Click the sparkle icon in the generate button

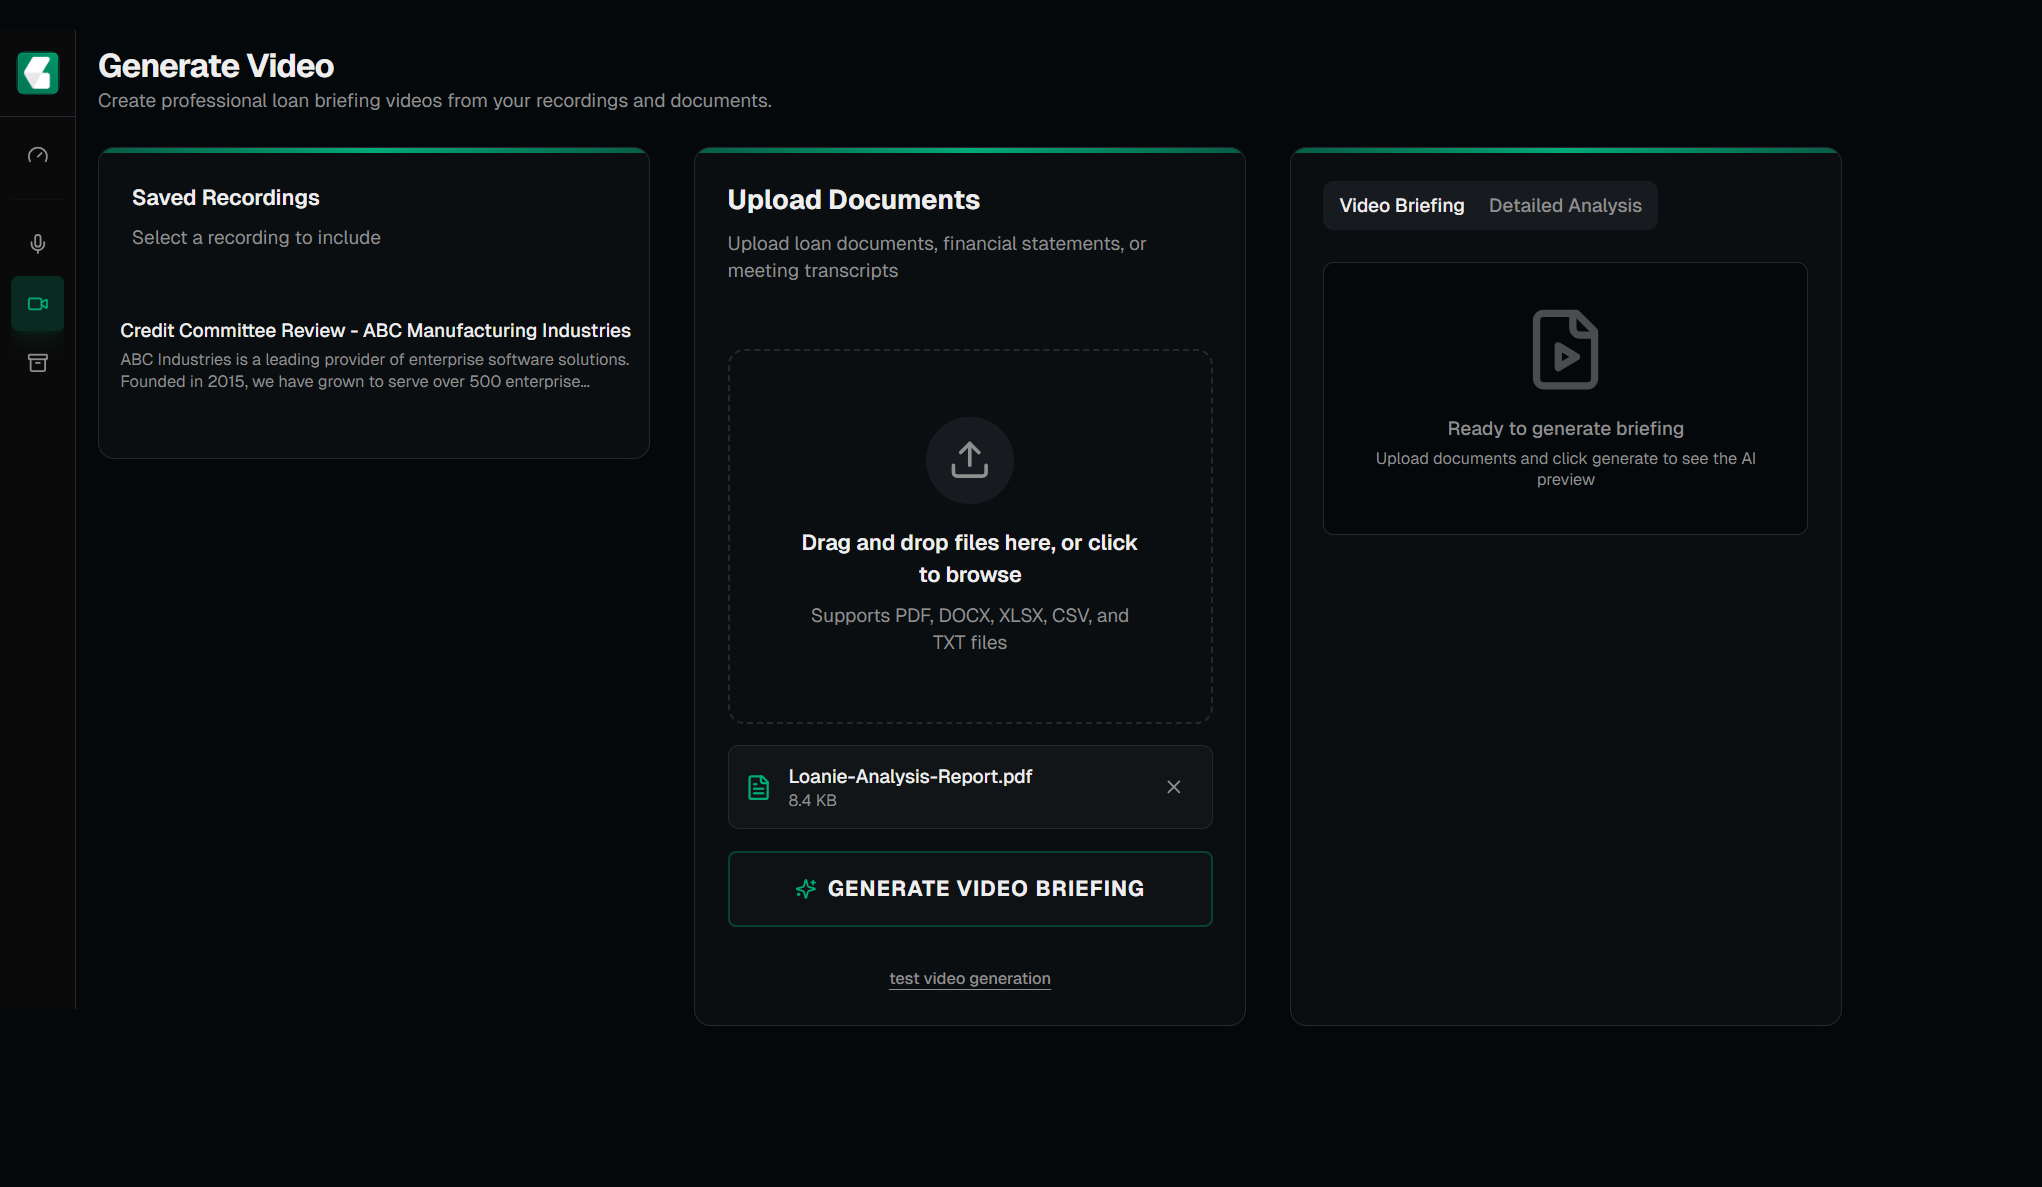[x=806, y=889]
